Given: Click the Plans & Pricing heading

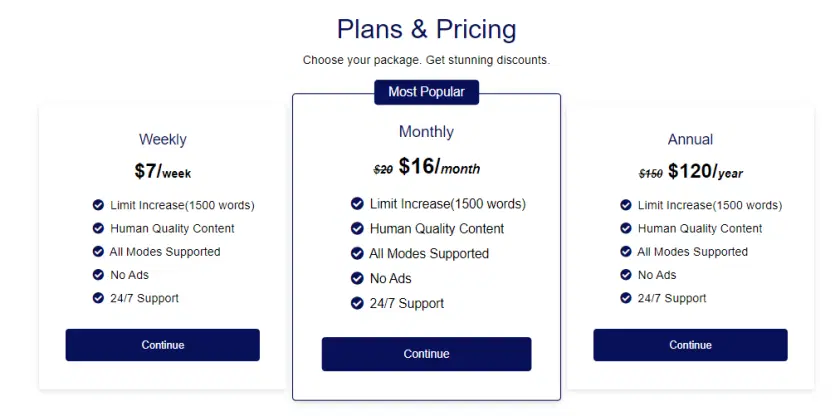Looking at the screenshot, I should tap(426, 29).
